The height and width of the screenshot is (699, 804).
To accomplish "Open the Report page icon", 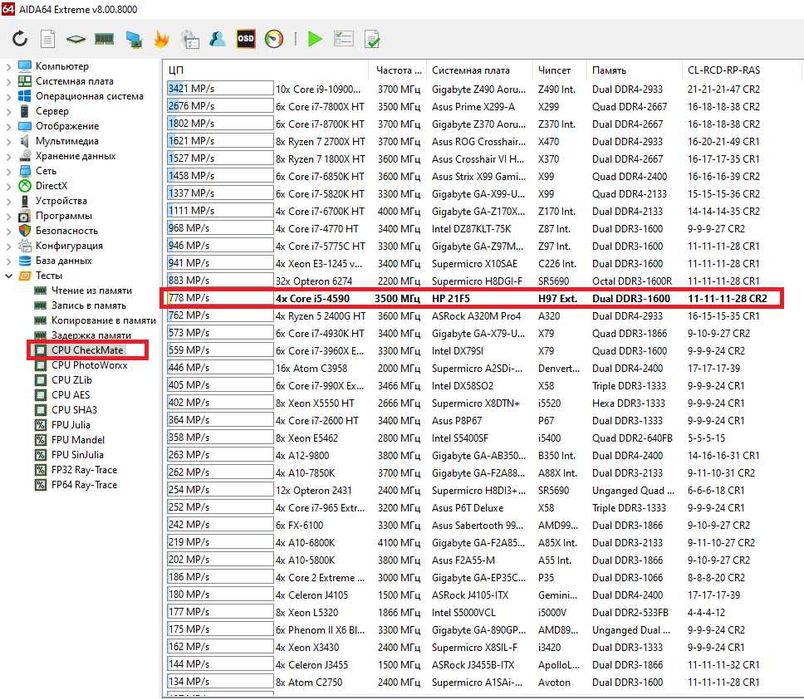I will pyautogui.click(x=48, y=39).
